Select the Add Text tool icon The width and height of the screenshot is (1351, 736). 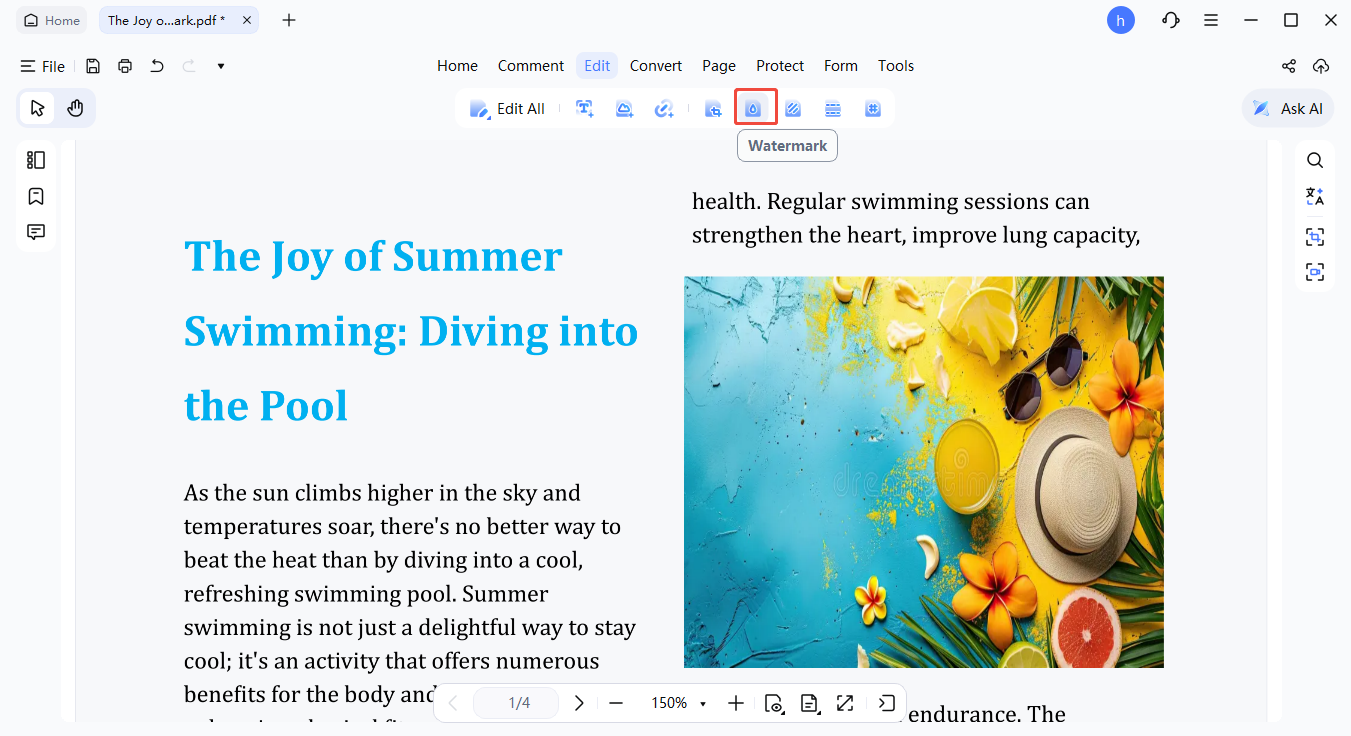(x=585, y=109)
